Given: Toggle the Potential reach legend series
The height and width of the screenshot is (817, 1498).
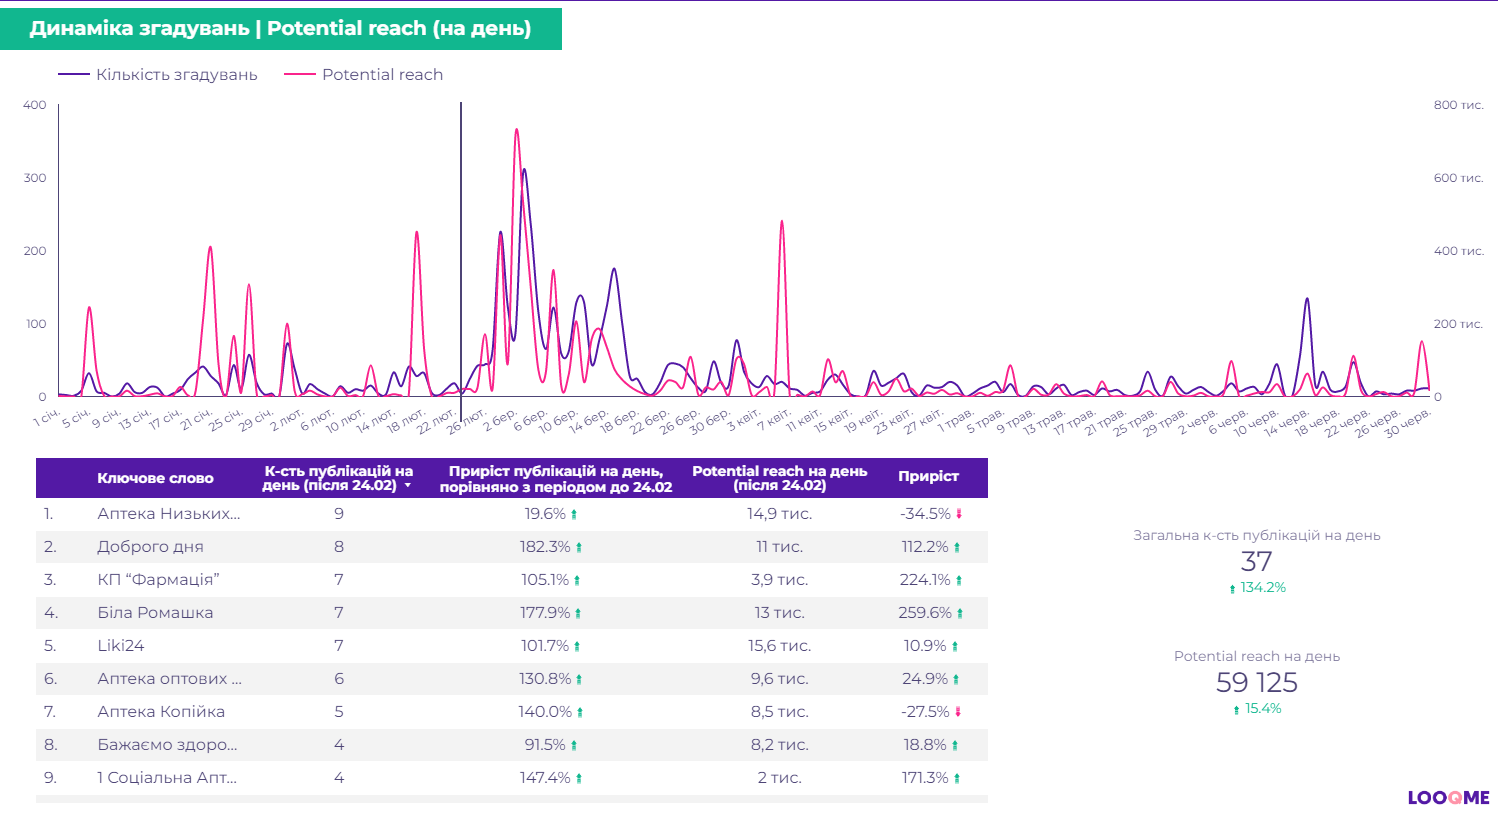Looking at the screenshot, I should click(364, 75).
